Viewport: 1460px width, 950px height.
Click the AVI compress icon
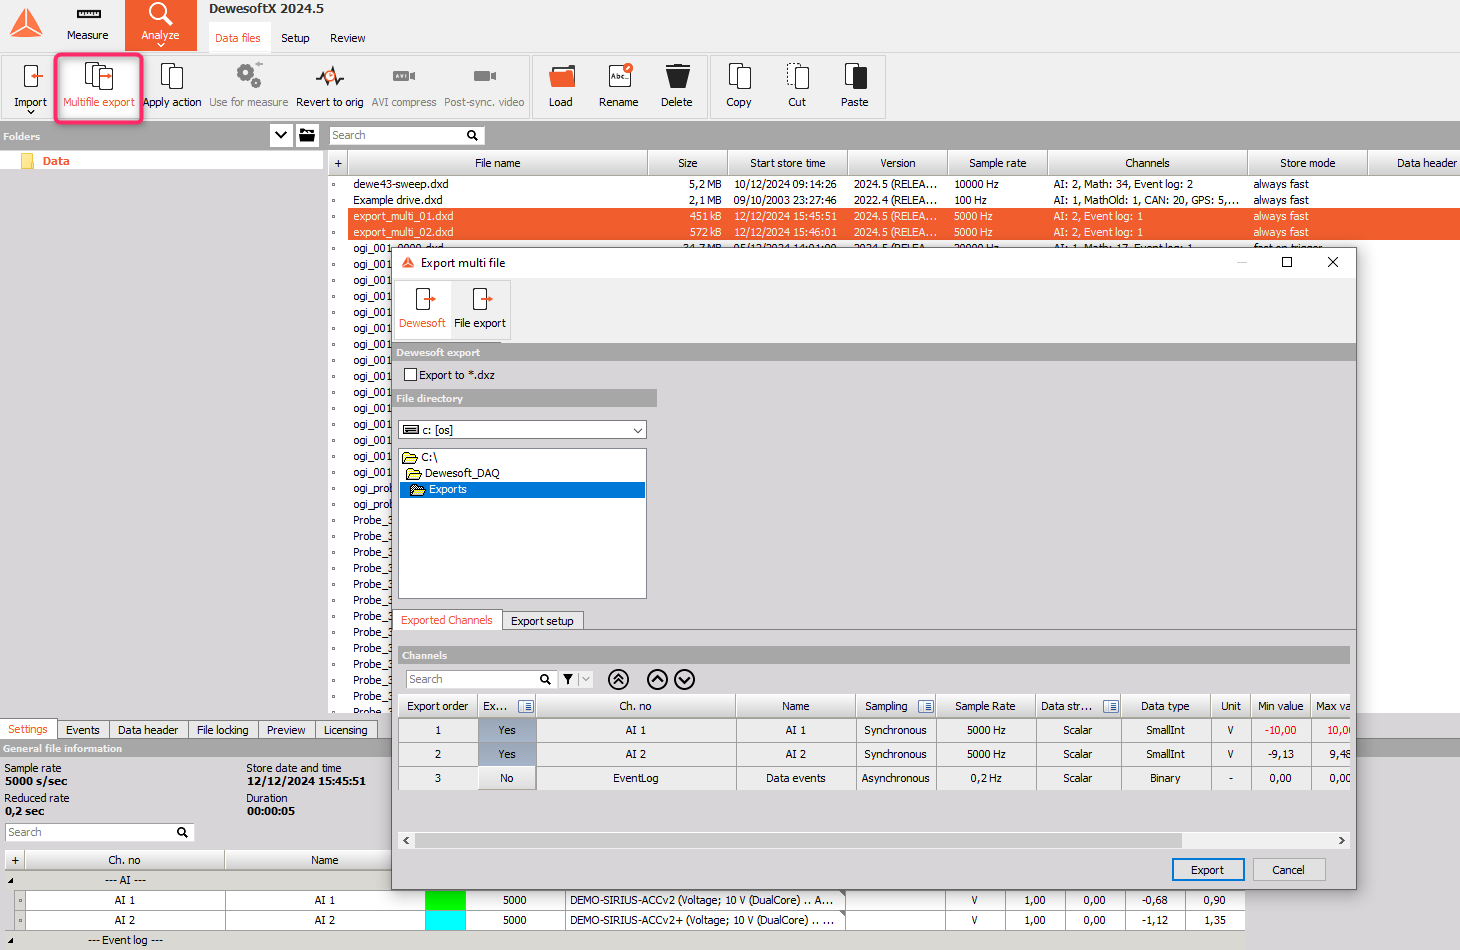404,76
